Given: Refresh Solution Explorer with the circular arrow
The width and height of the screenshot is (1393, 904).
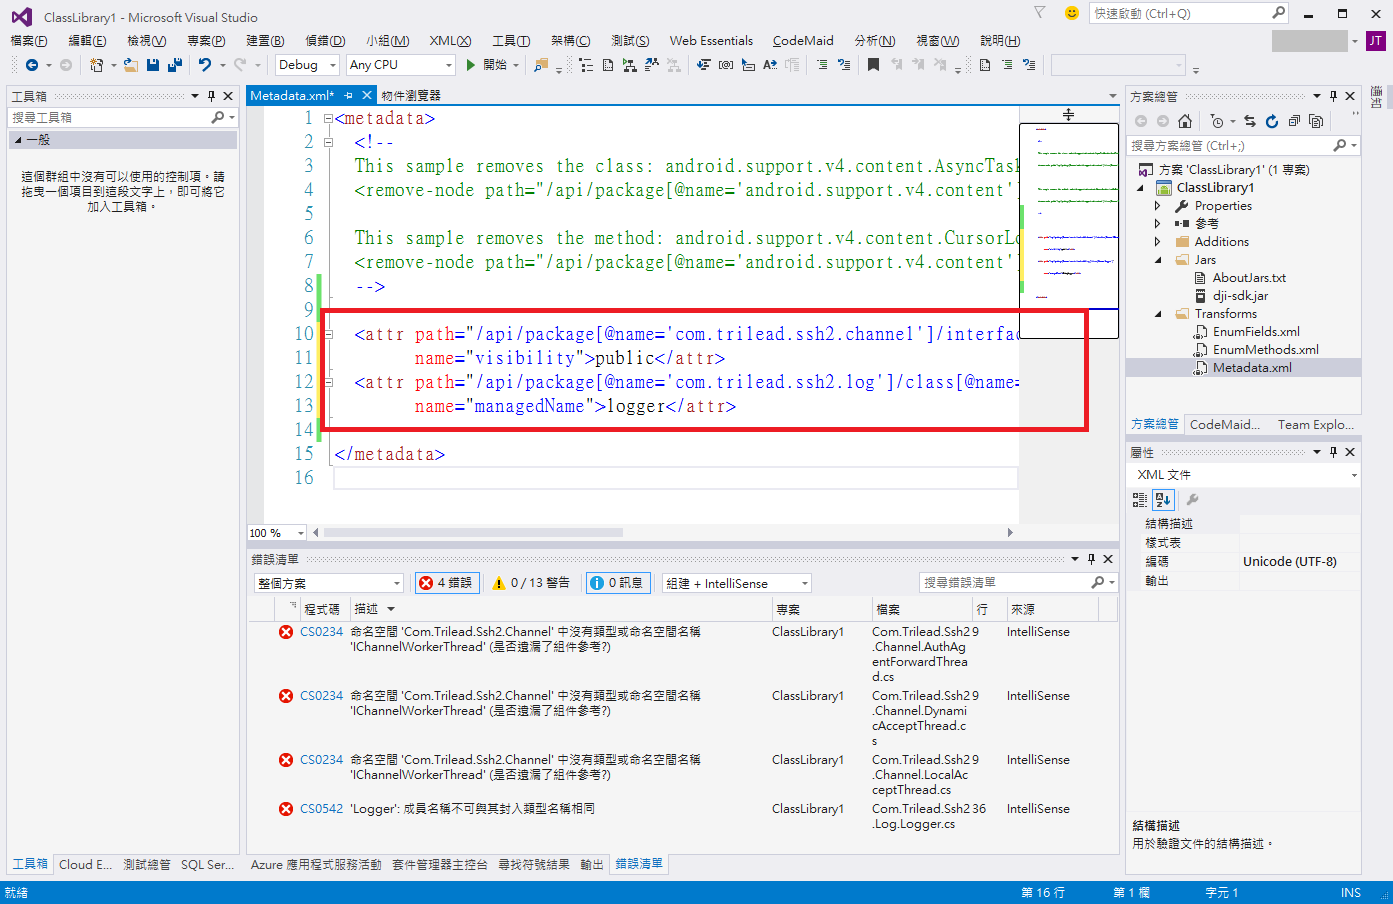Looking at the screenshot, I should (x=1272, y=121).
